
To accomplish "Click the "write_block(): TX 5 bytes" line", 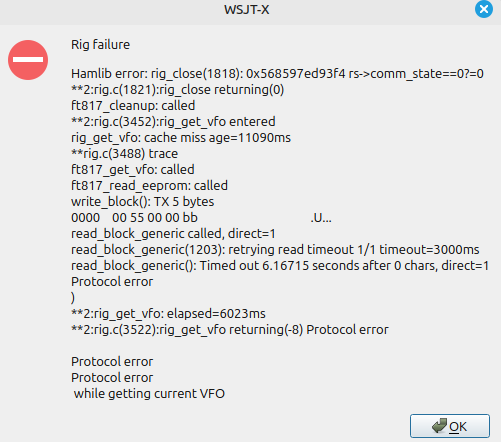I will 143,202.
